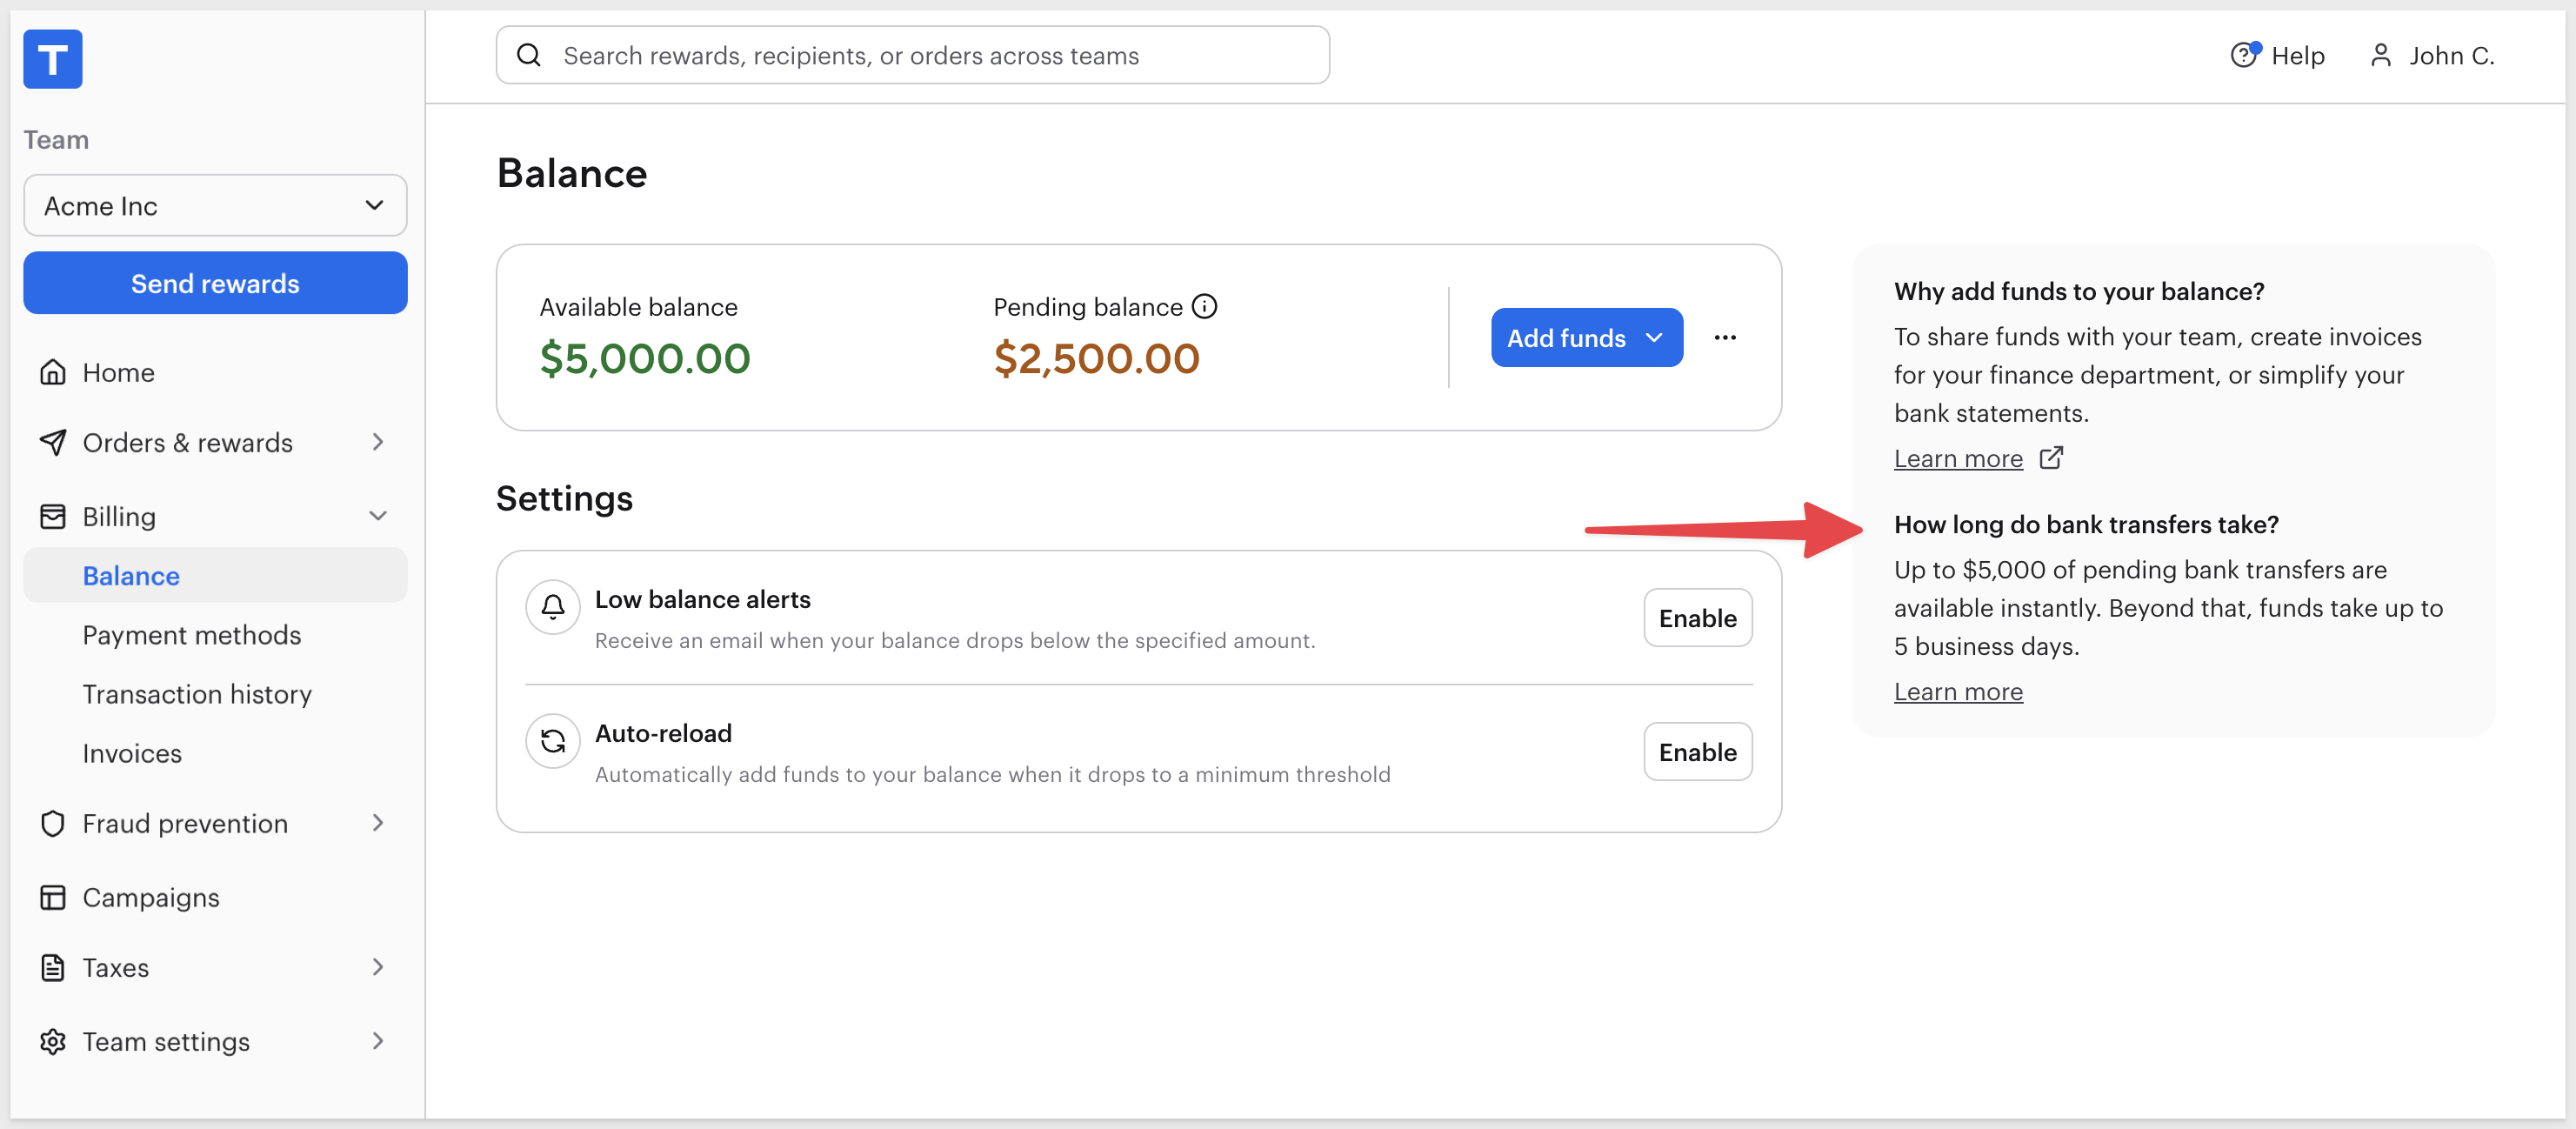Click the low balance alerts bell icon
The image size is (2576, 1129).
click(553, 607)
